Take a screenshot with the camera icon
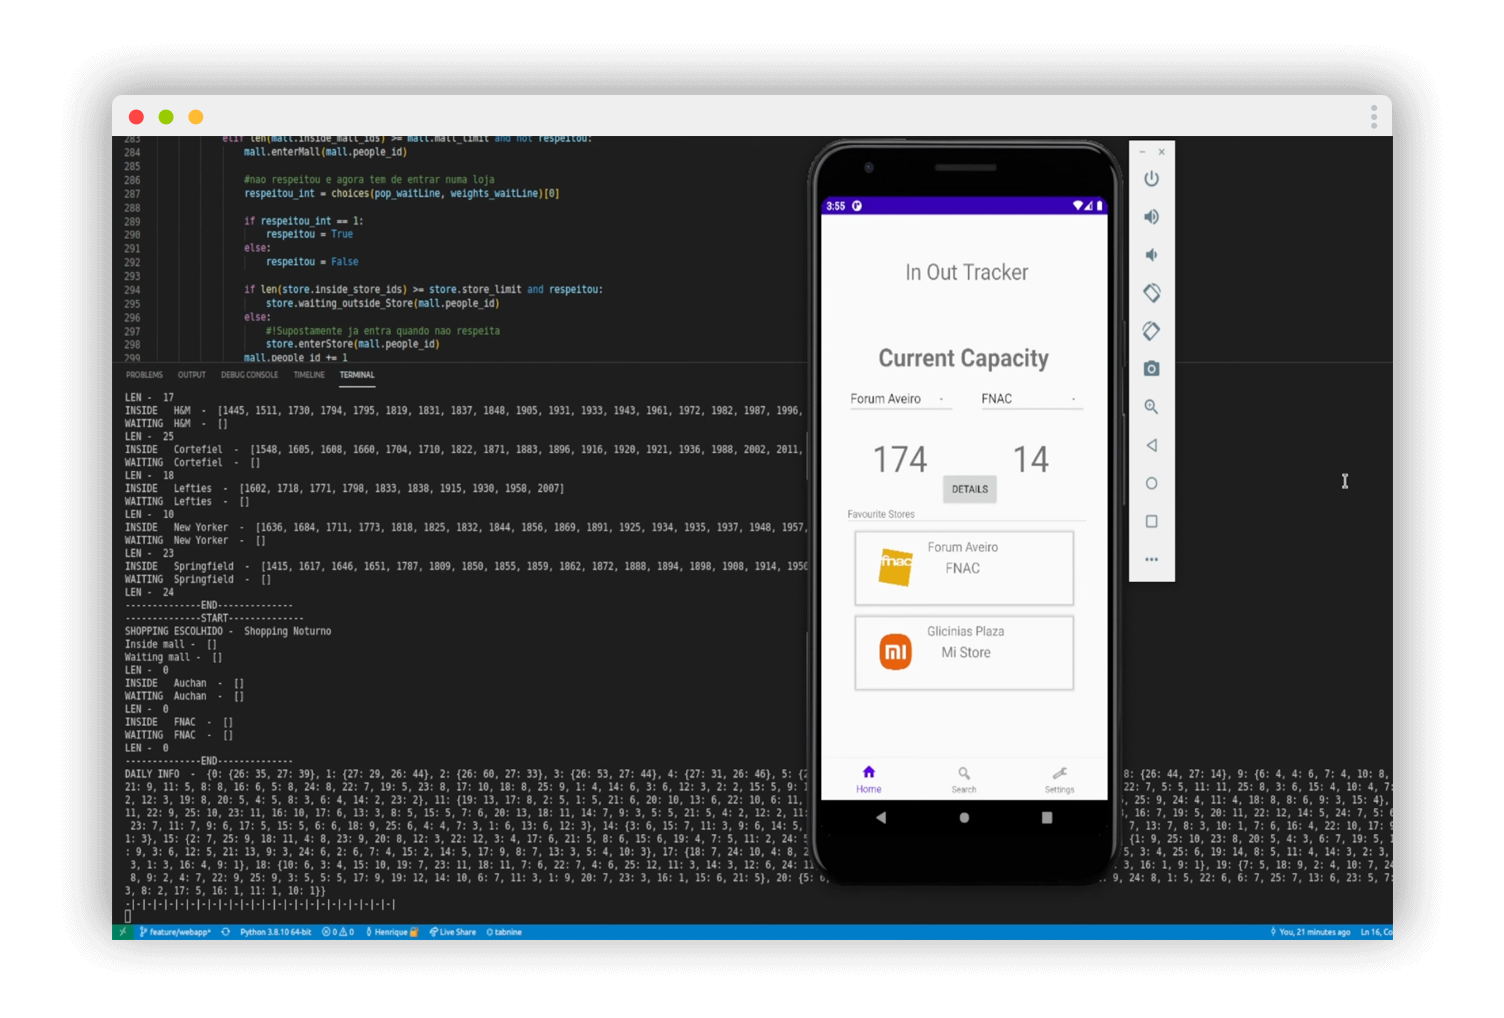The height and width of the screenshot is (1018, 1504). pos(1151,368)
